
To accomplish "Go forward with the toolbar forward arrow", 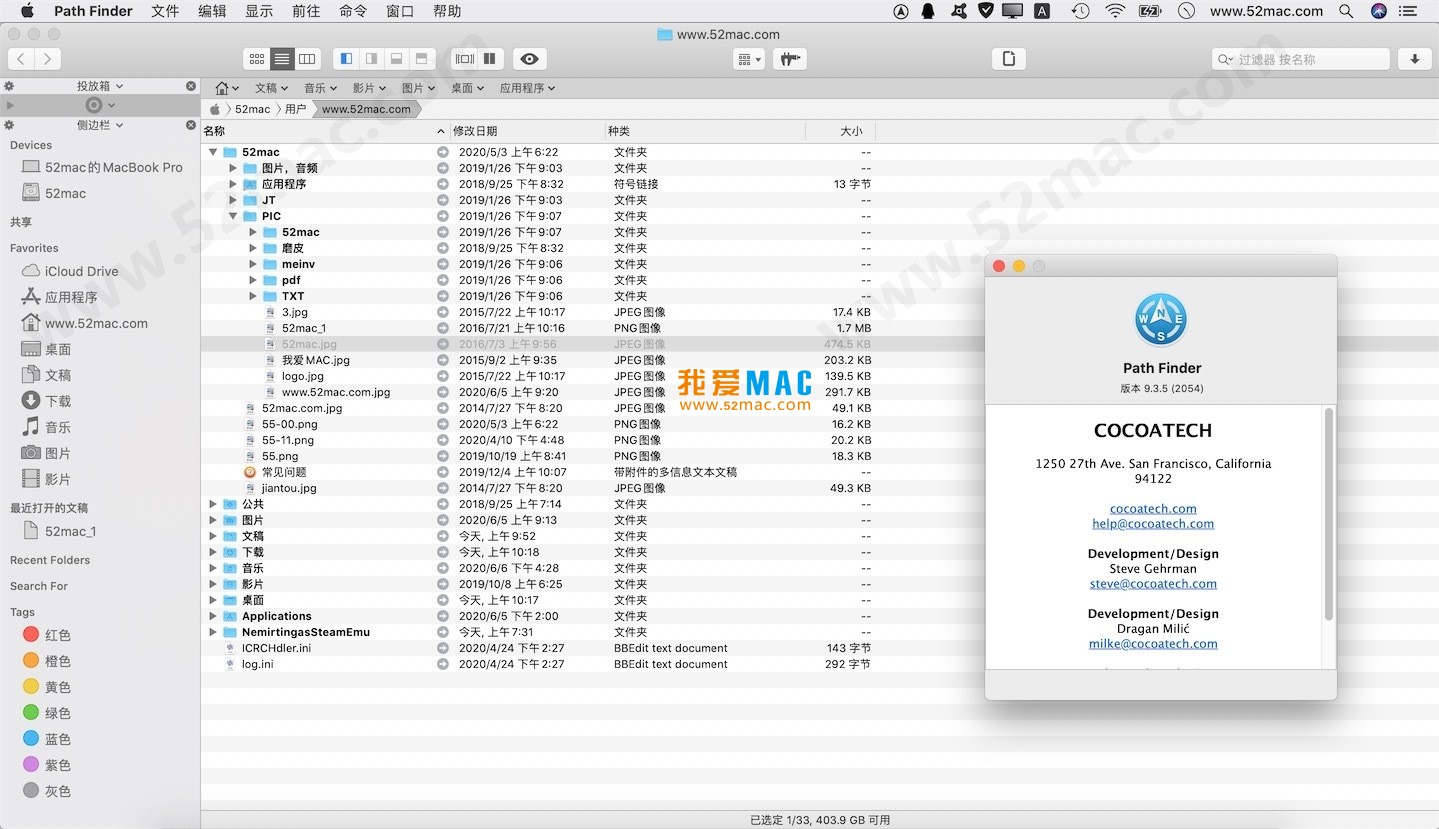I will point(47,59).
